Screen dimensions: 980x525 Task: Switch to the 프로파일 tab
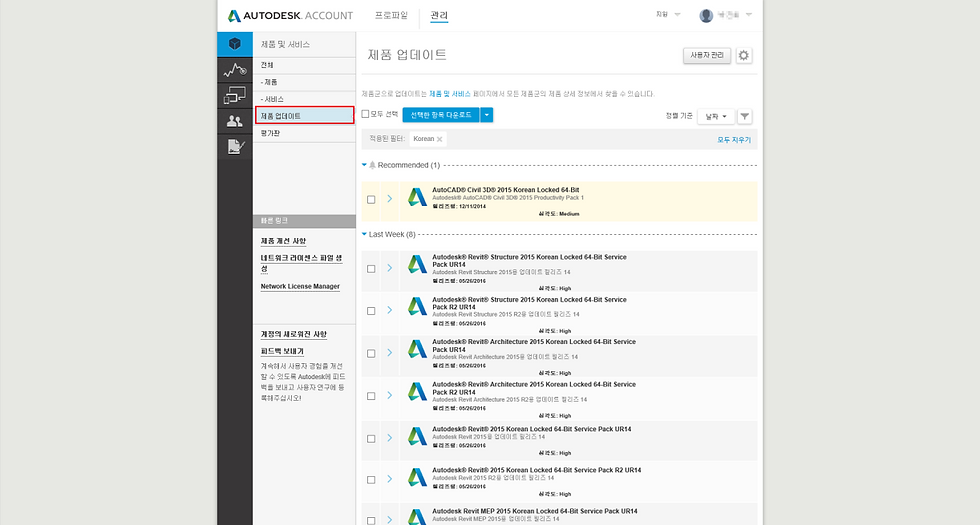coord(391,15)
